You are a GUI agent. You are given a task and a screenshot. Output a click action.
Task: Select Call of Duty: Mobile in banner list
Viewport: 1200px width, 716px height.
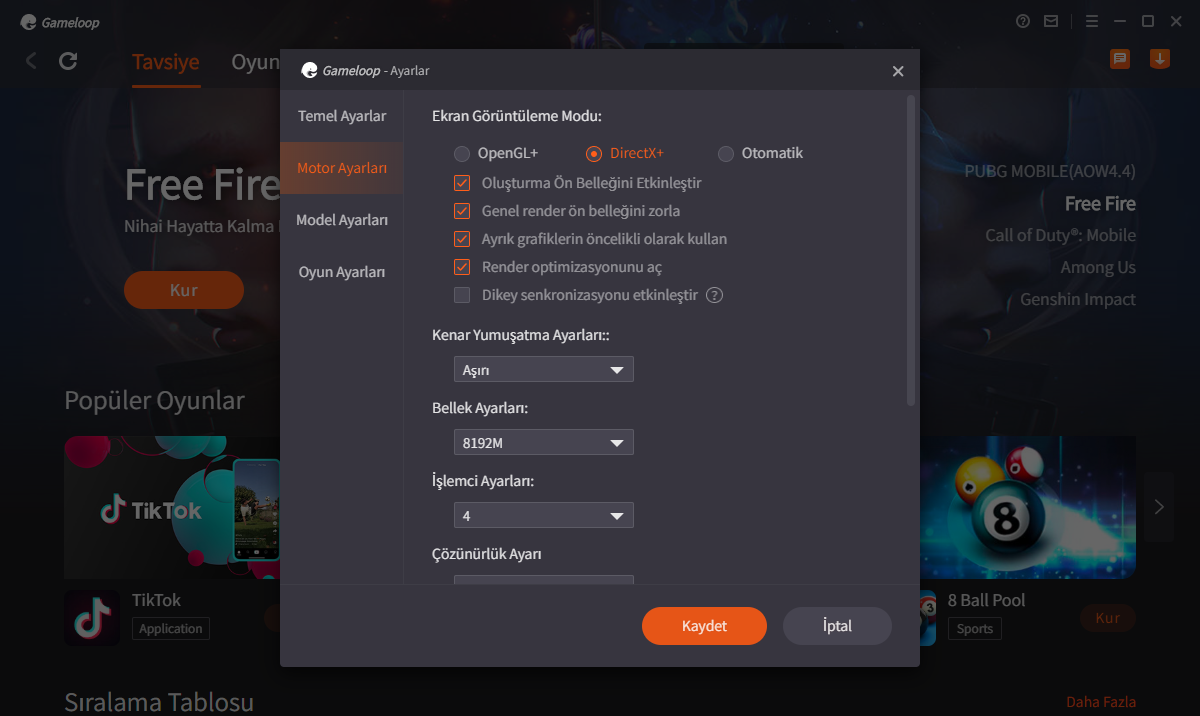point(1061,235)
